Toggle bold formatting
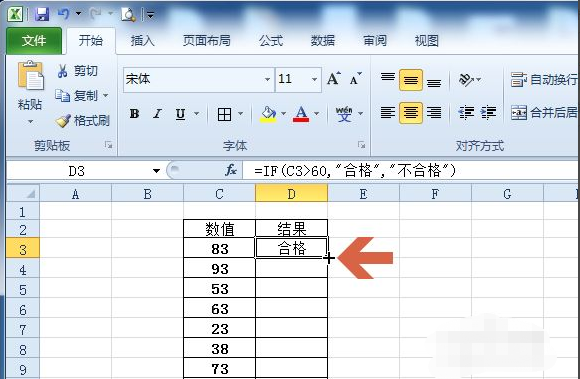This screenshot has width=580, height=379. pos(134,114)
